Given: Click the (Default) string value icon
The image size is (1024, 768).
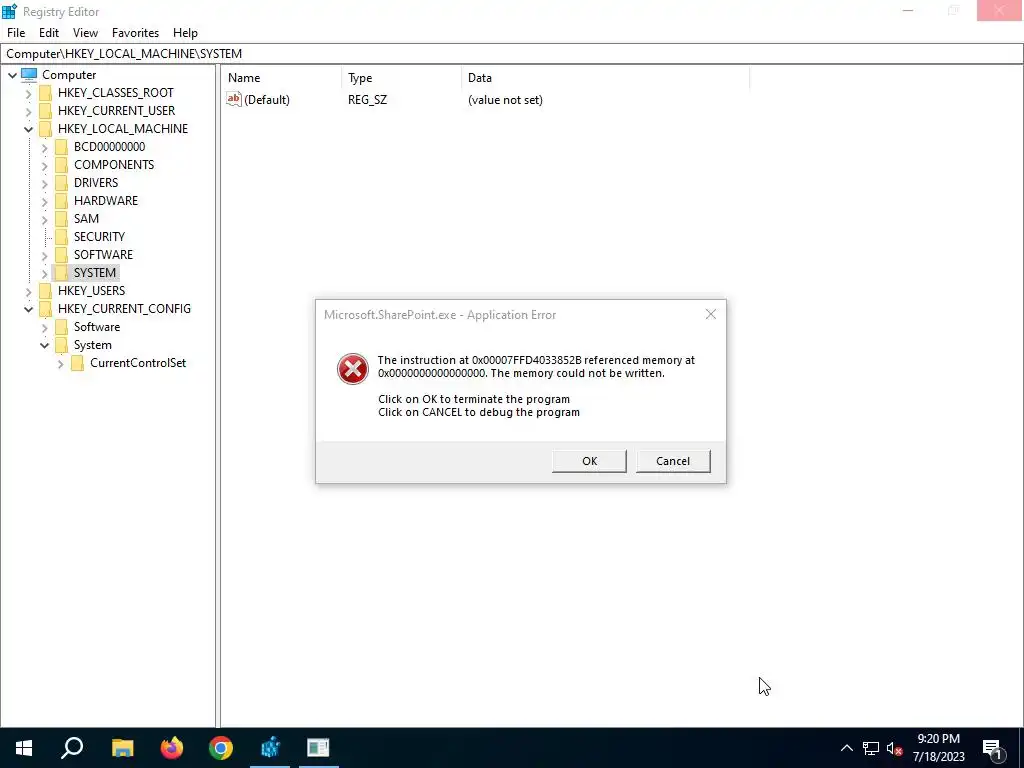Looking at the screenshot, I should [234, 99].
